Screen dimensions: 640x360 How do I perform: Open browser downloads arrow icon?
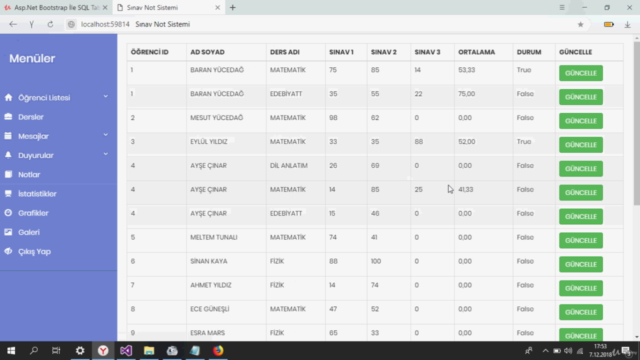tap(627, 24)
